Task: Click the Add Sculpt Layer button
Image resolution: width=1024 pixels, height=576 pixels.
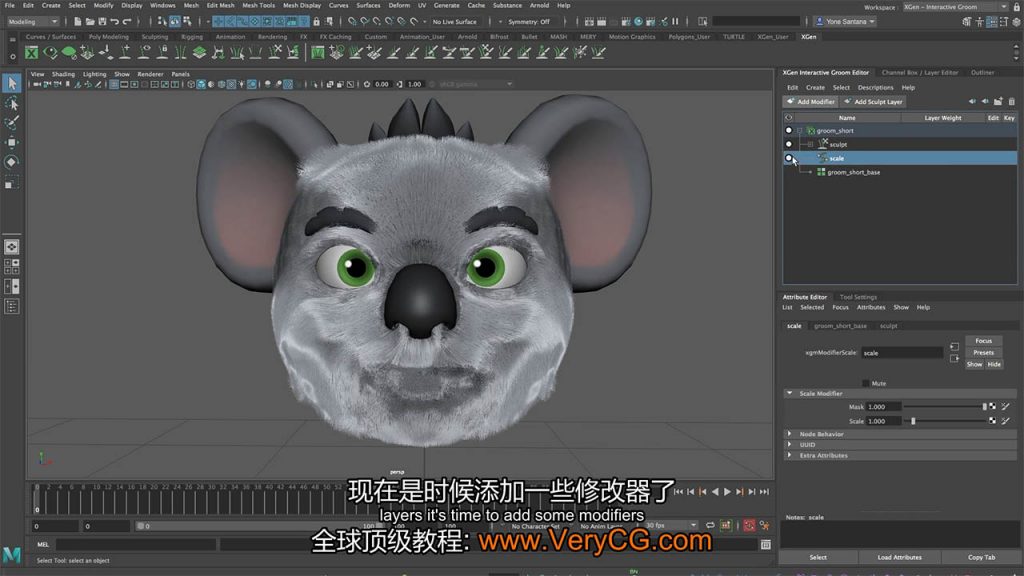Action: click(x=873, y=101)
